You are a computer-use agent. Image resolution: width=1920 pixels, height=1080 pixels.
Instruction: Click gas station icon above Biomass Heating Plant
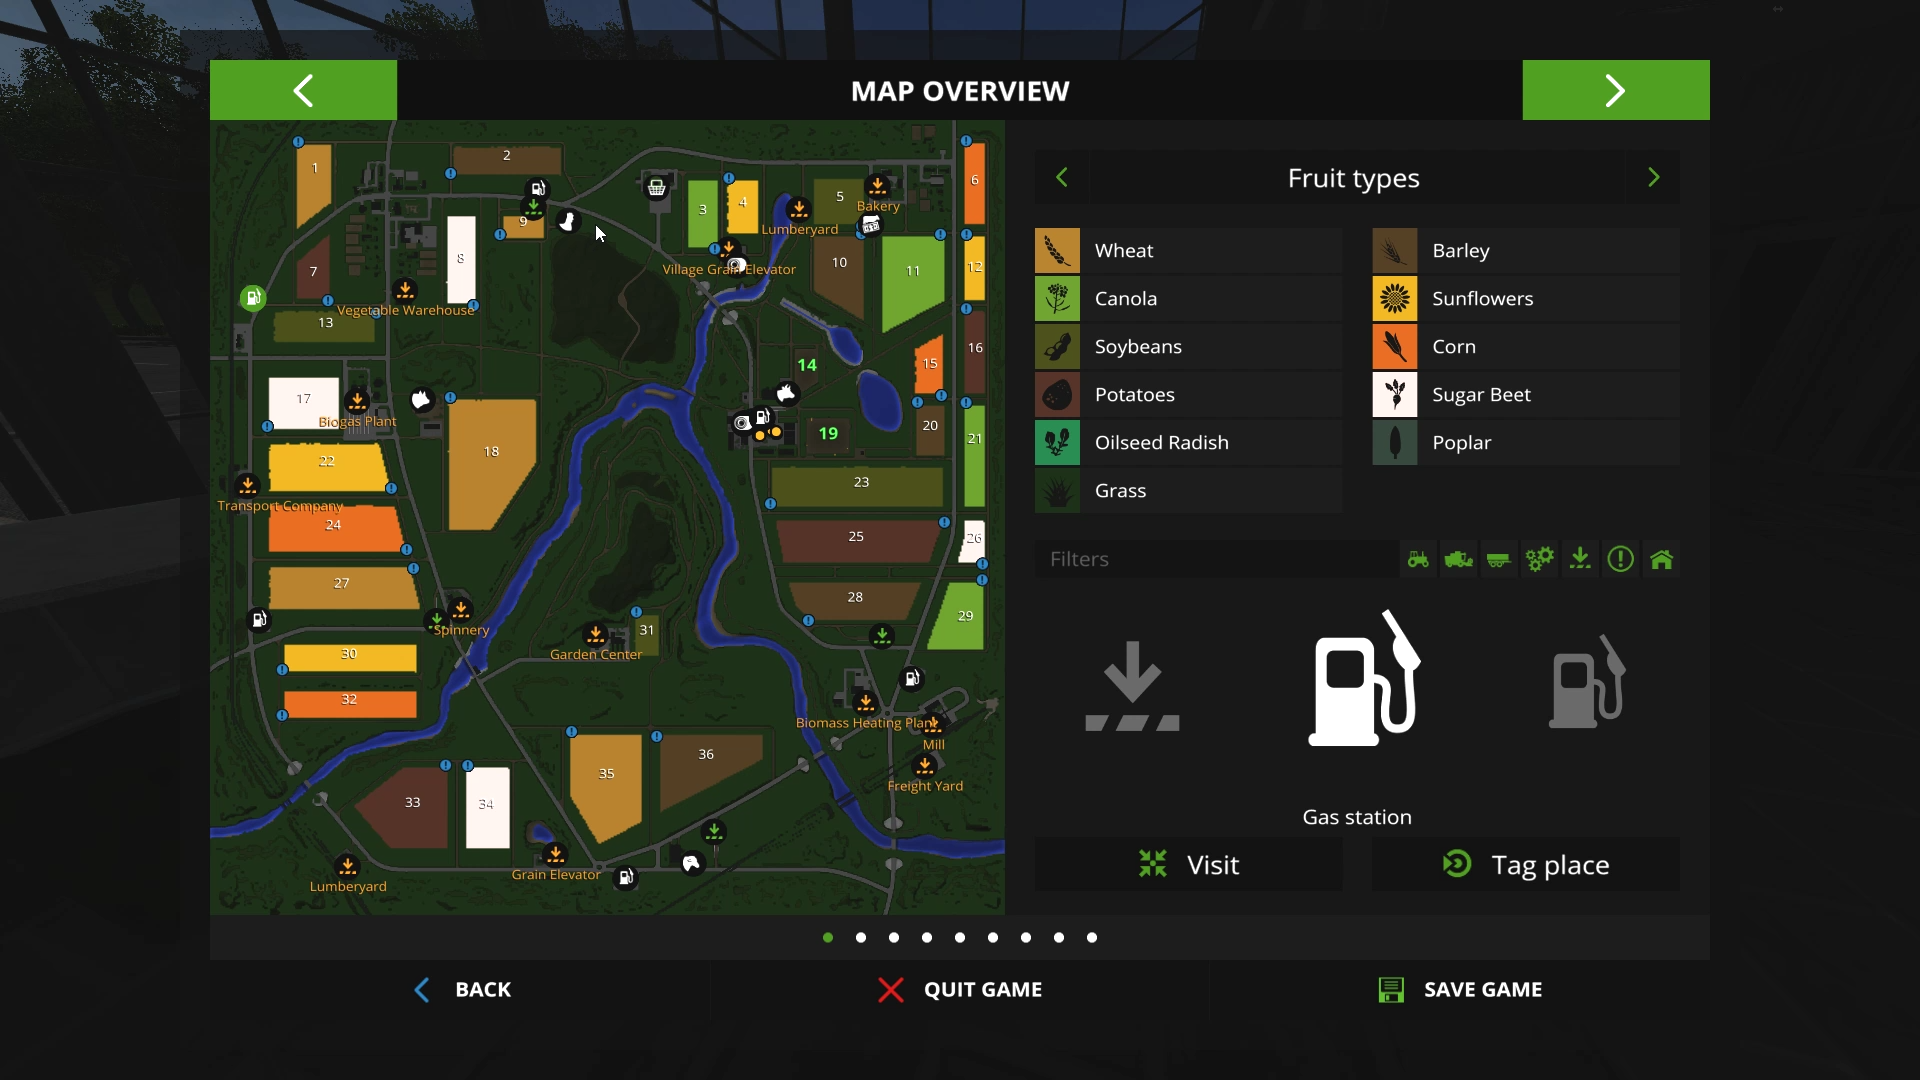coord(912,679)
